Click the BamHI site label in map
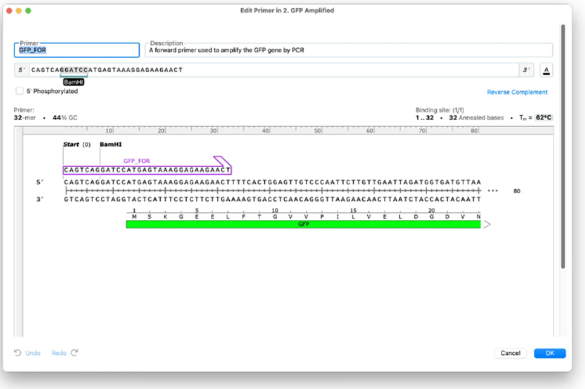Screen dimensions: 585x389 110,144
